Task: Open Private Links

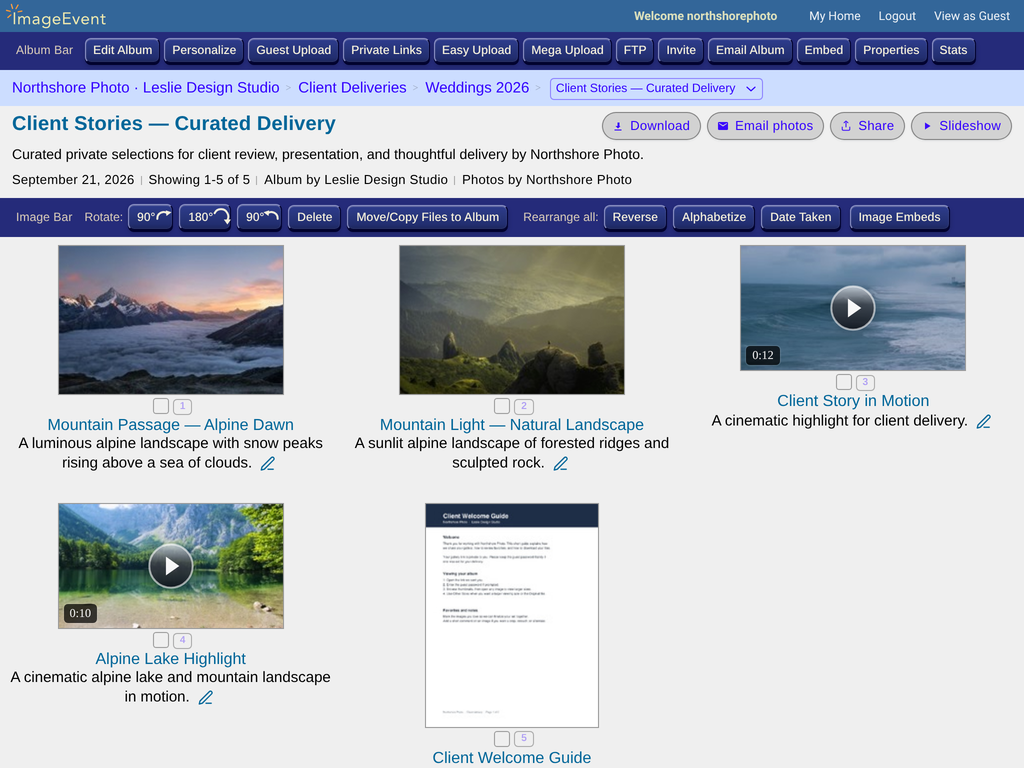Action: pos(386,50)
